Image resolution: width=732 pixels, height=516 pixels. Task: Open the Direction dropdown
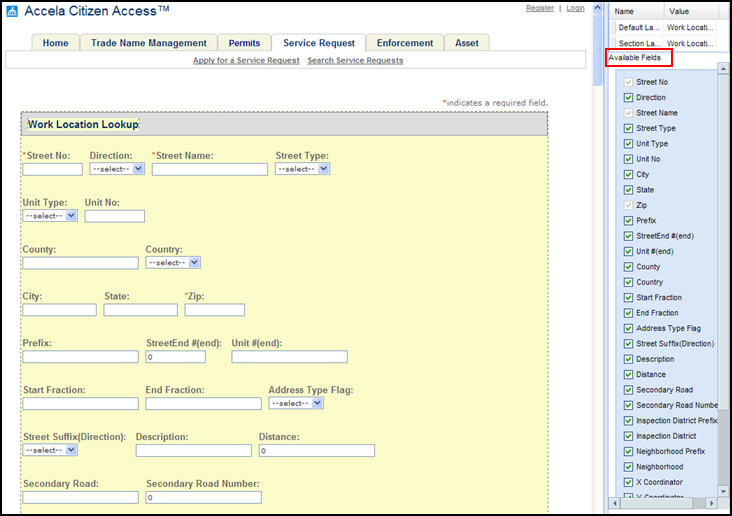tap(117, 169)
